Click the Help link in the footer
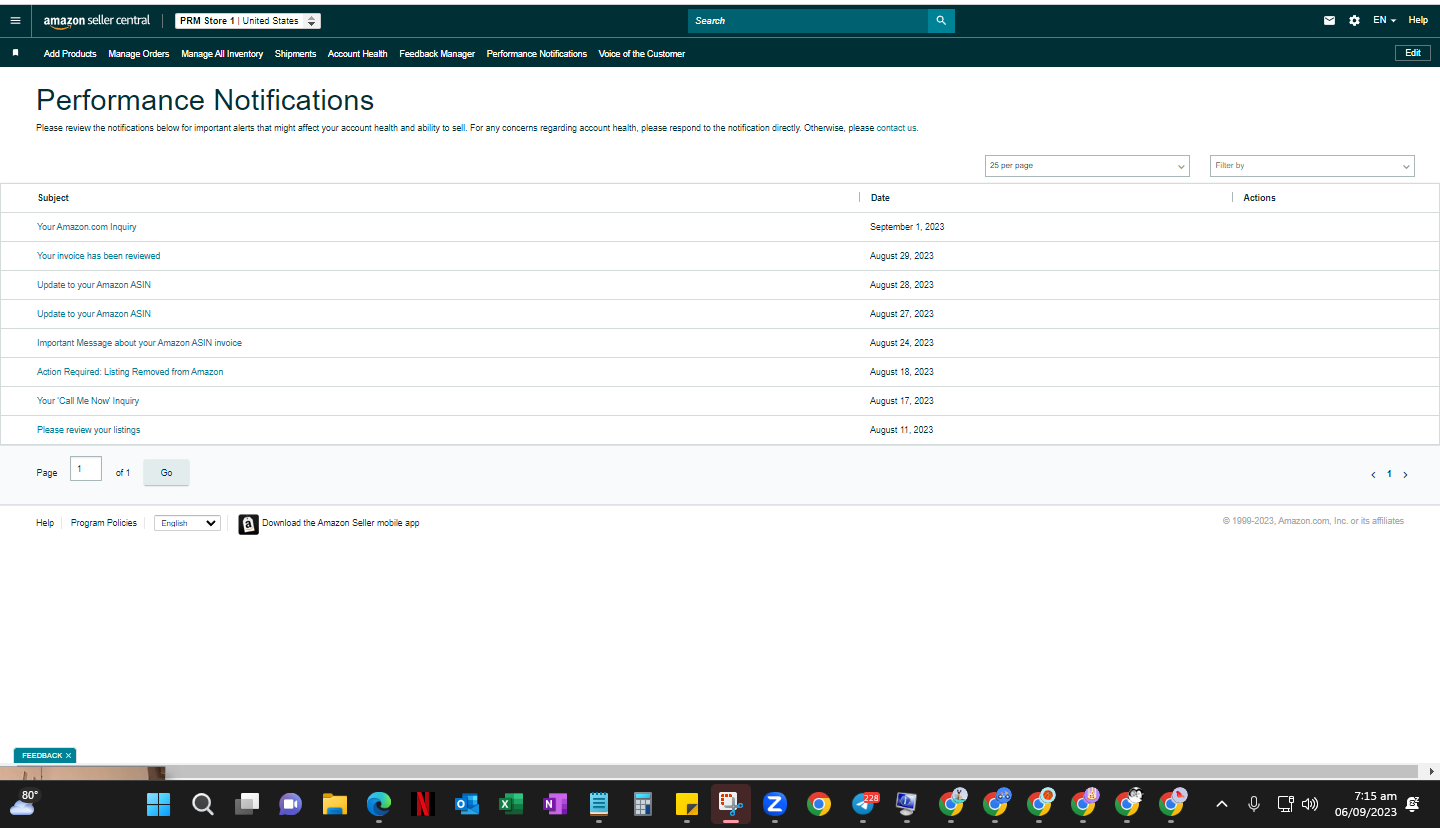The image size is (1440, 828). click(x=45, y=523)
